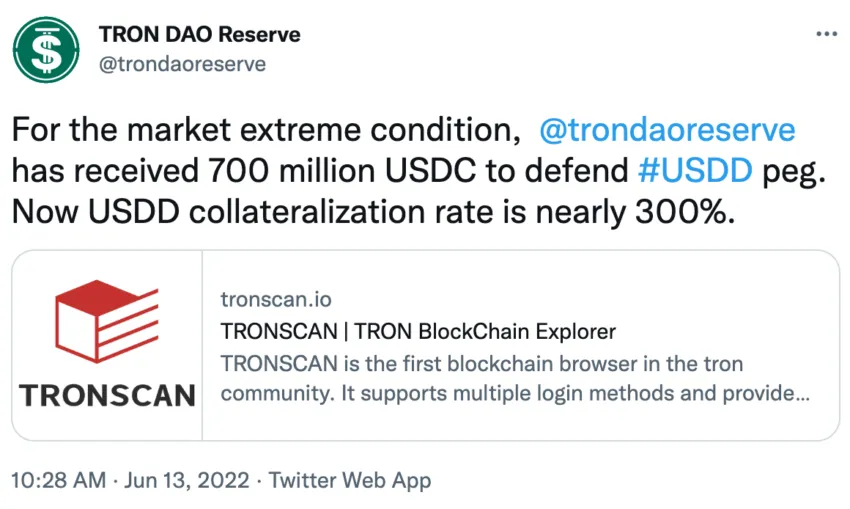Click the @trondaoreserve handle under the name
The height and width of the screenshot is (509, 850).
point(182,64)
